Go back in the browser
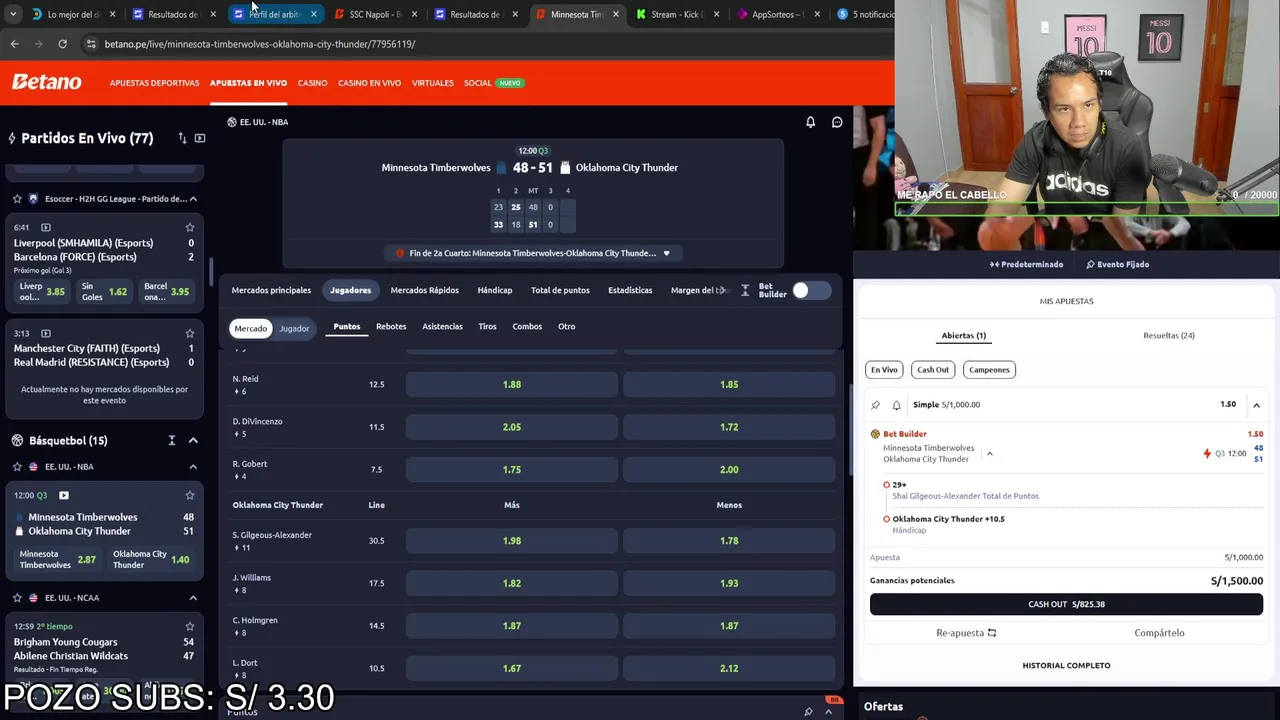Viewport: 1280px width, 720px height. (14, 44)
